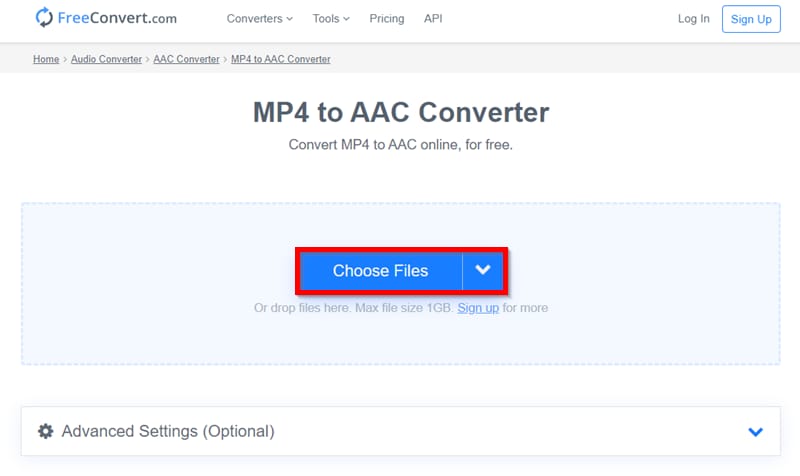Click the MP4 to AAC Converter breadcrumb

click(281, 59)
